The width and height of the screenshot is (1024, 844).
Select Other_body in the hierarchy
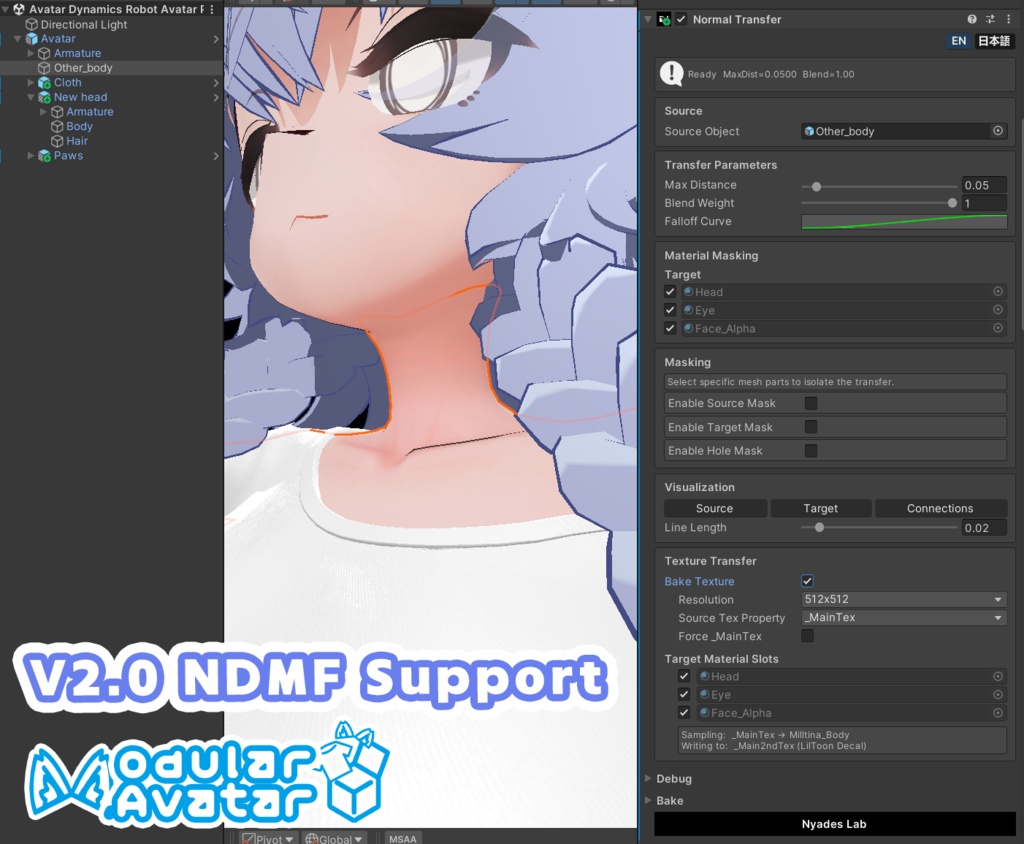tap(83, 68)
